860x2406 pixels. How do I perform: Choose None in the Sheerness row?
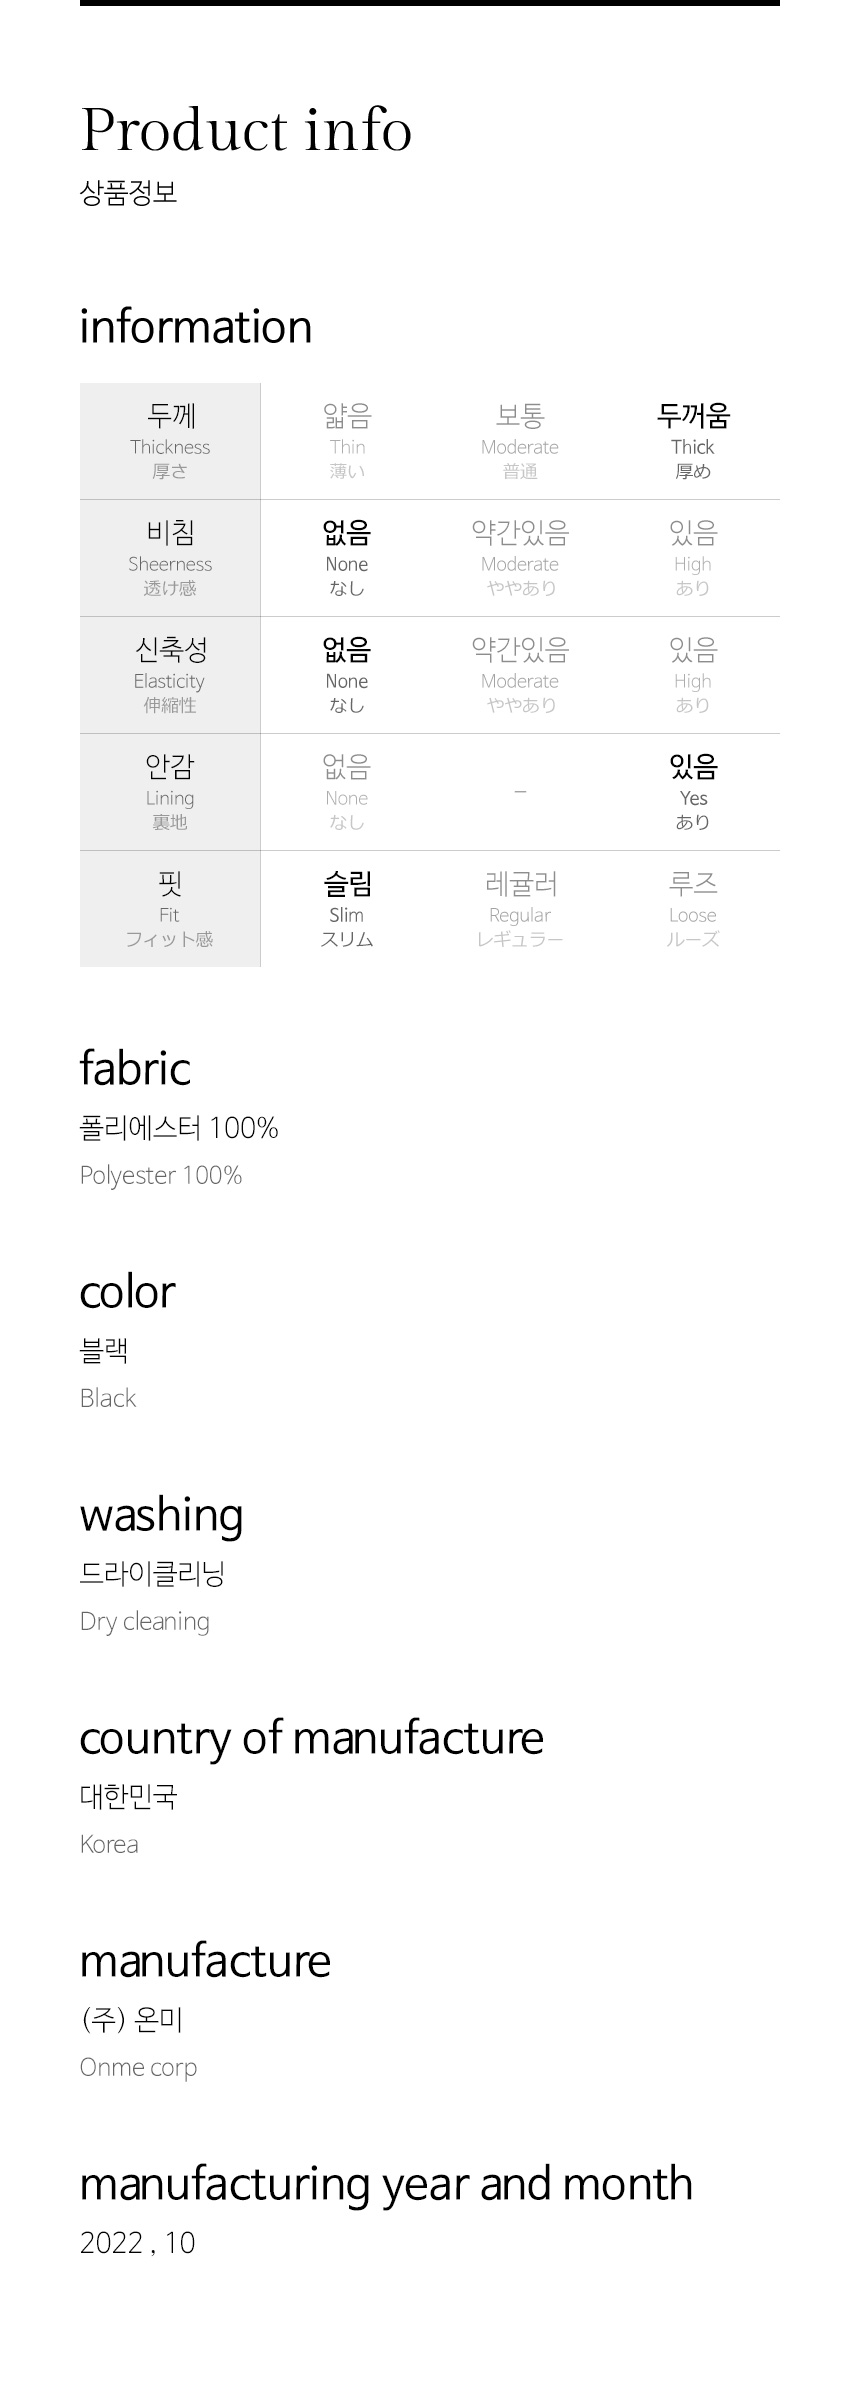[x=347, y=558]
